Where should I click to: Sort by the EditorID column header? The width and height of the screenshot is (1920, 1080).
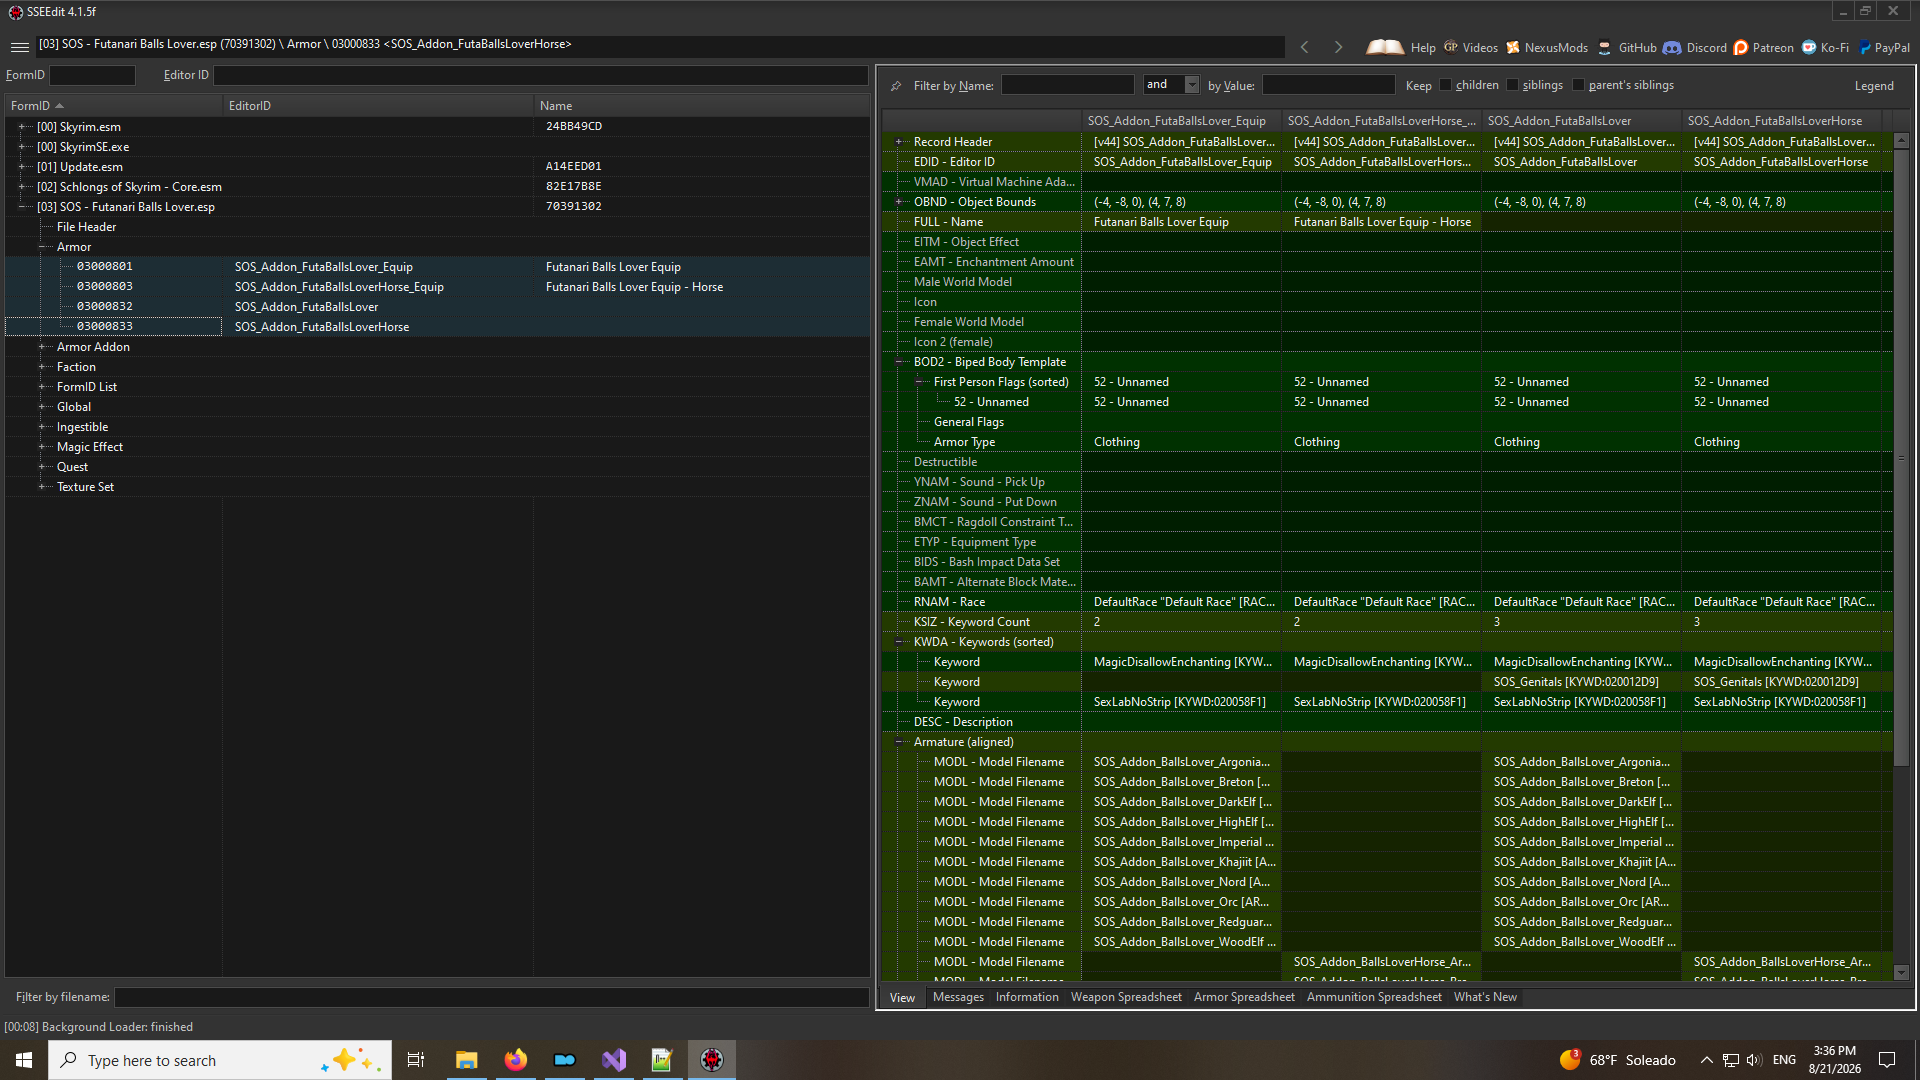[x=378, y=106]
